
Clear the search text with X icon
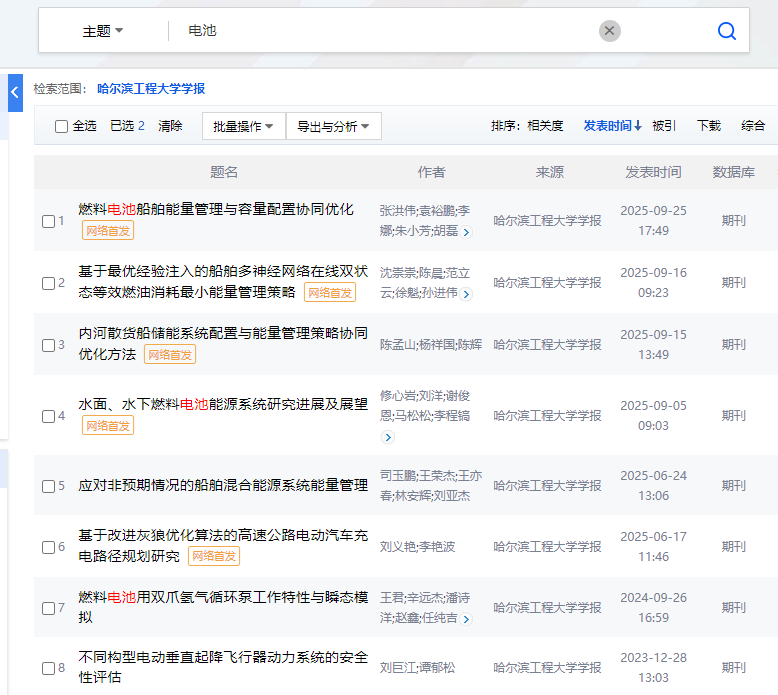pos(609,31)
